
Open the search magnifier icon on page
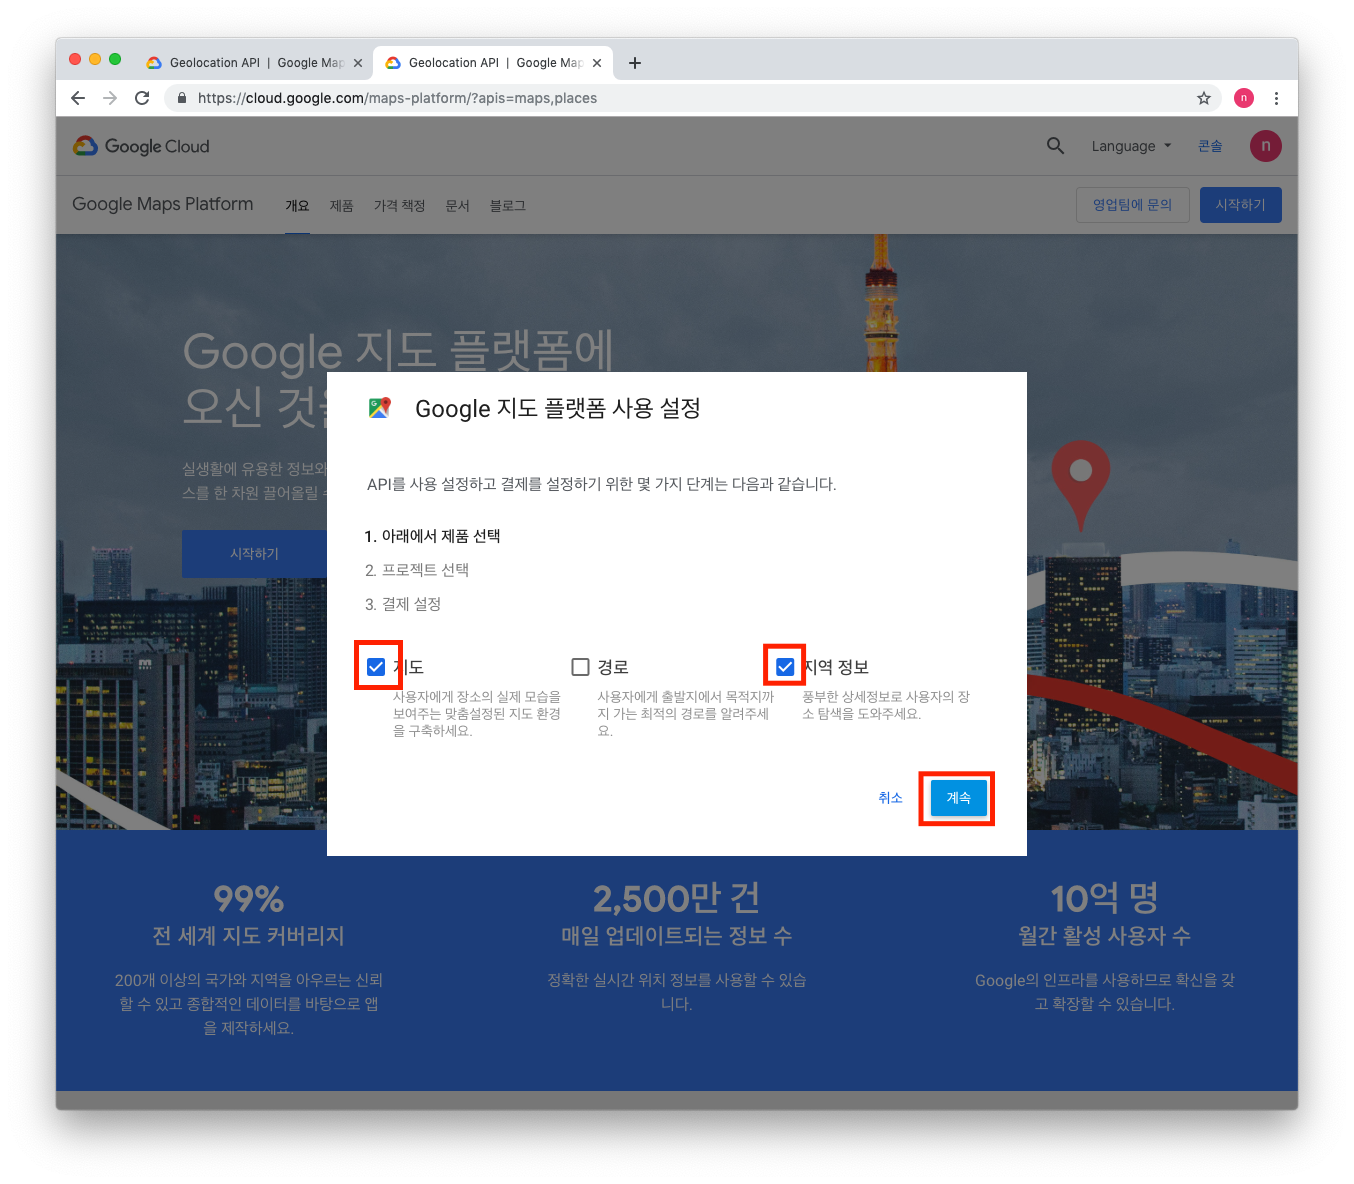pos(1055,146)
